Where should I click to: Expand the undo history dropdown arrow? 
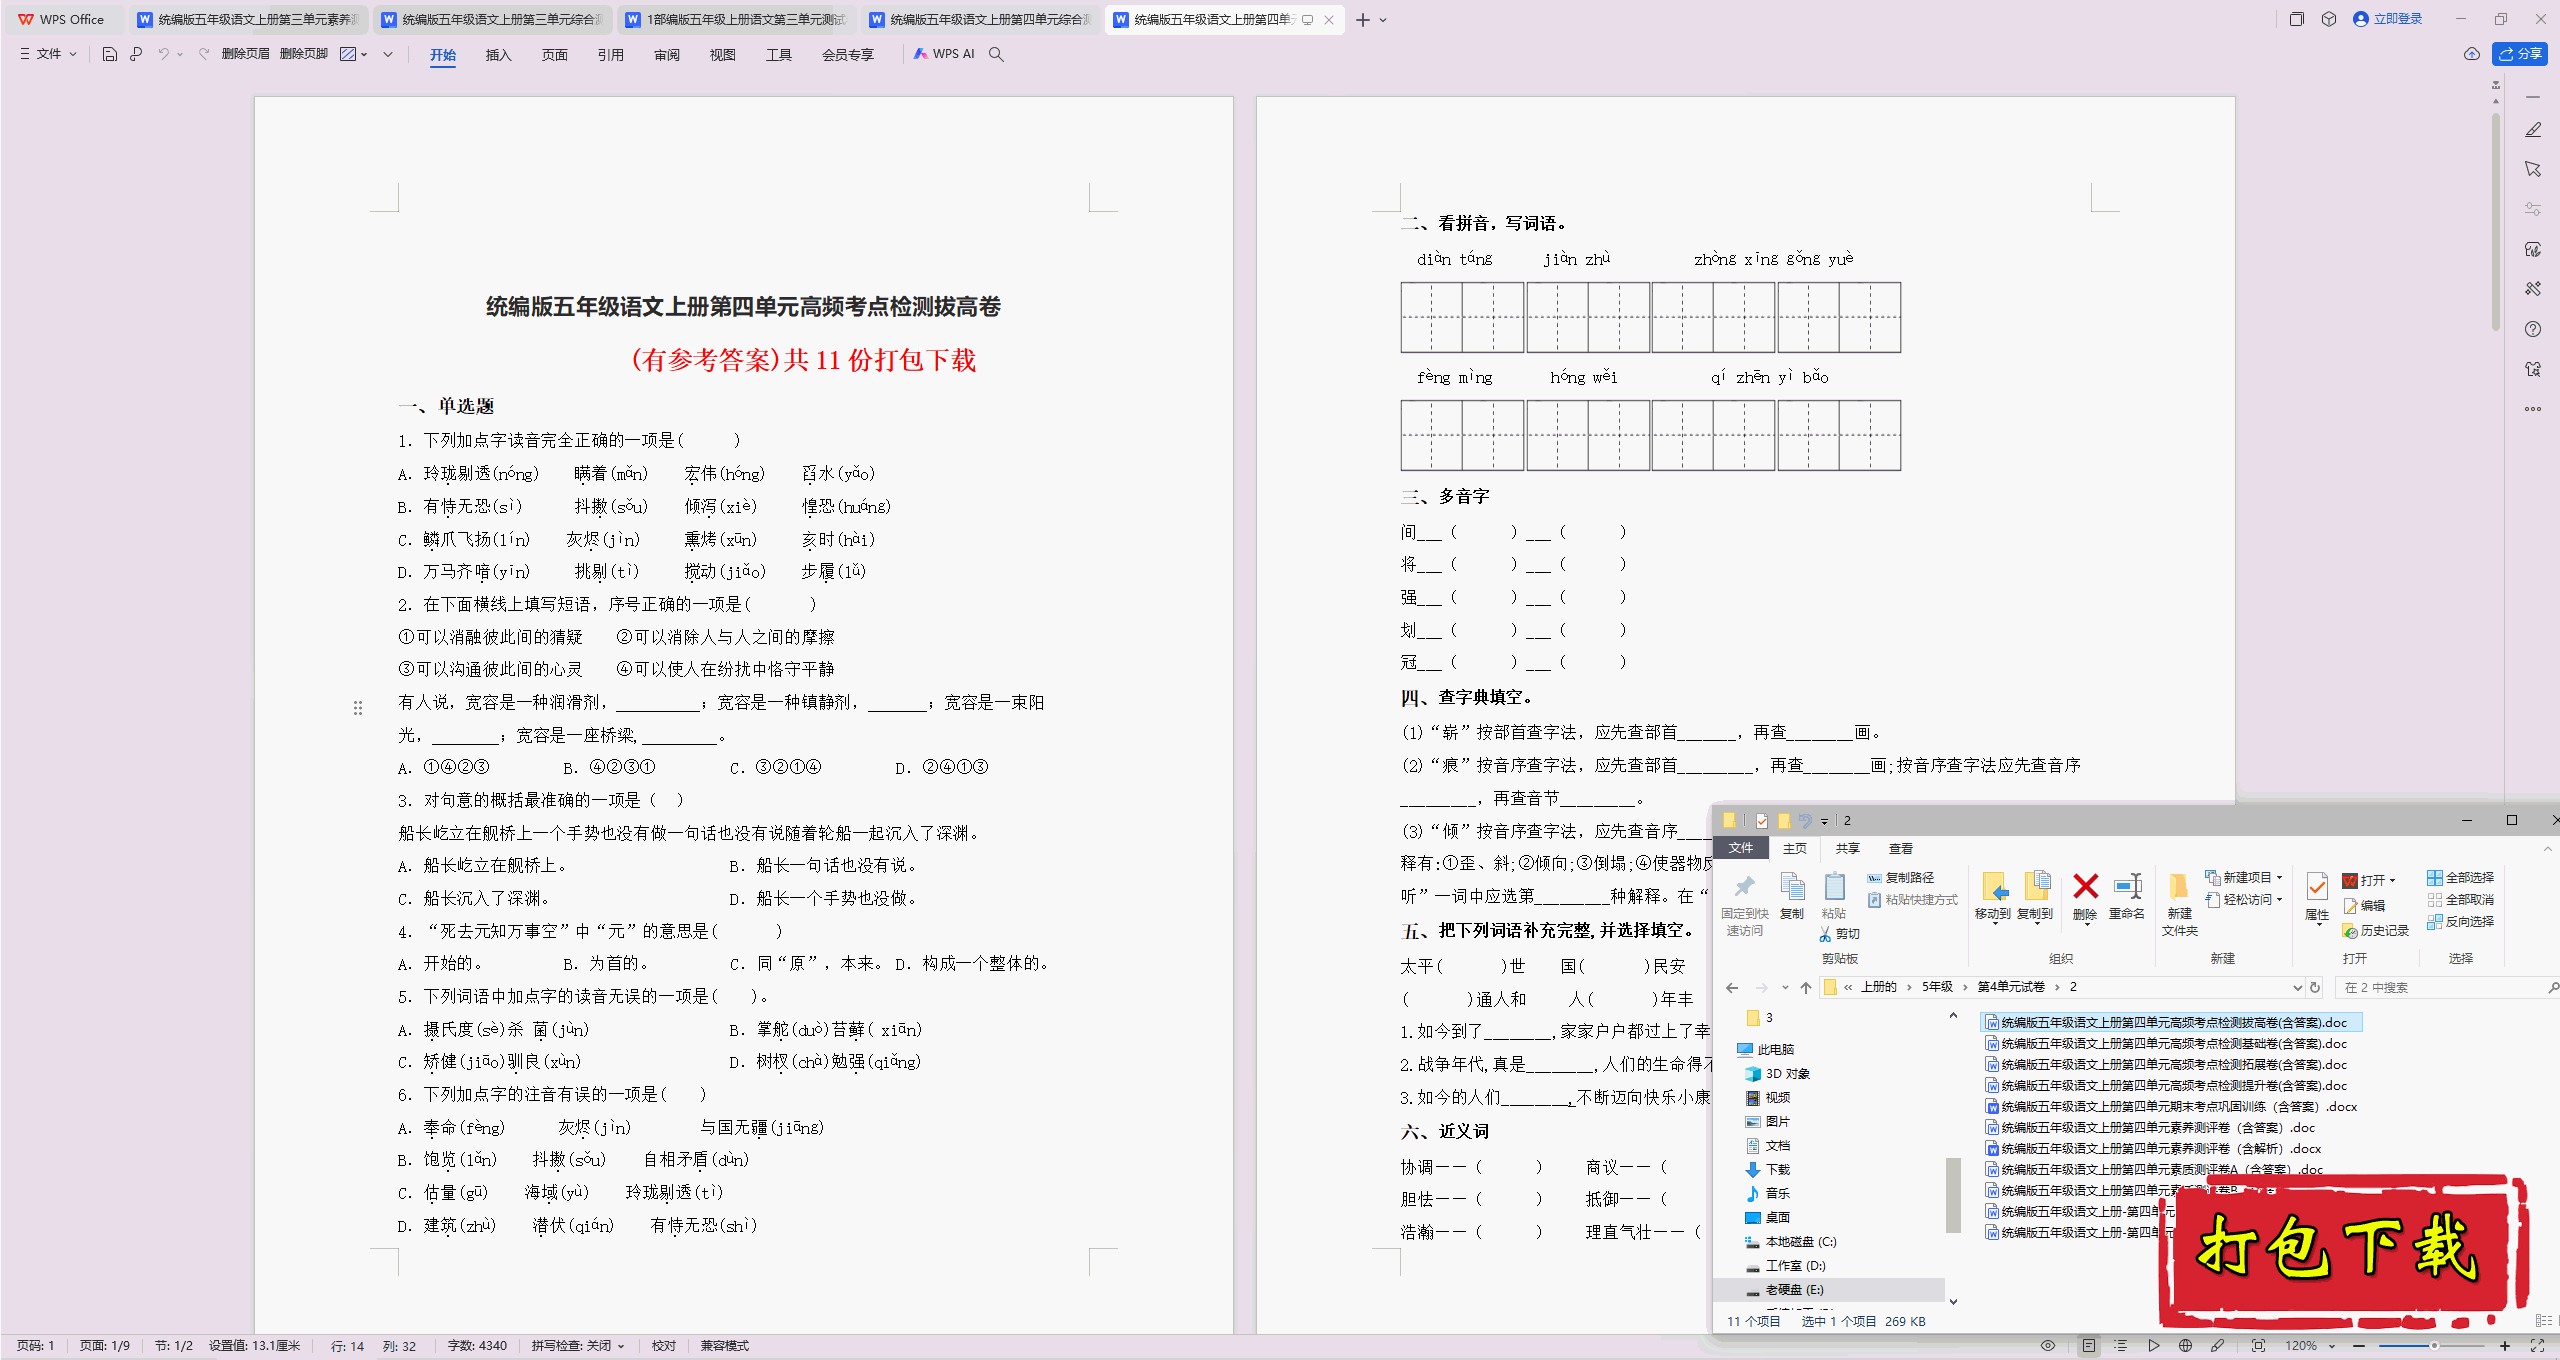(x=180, y=54)
